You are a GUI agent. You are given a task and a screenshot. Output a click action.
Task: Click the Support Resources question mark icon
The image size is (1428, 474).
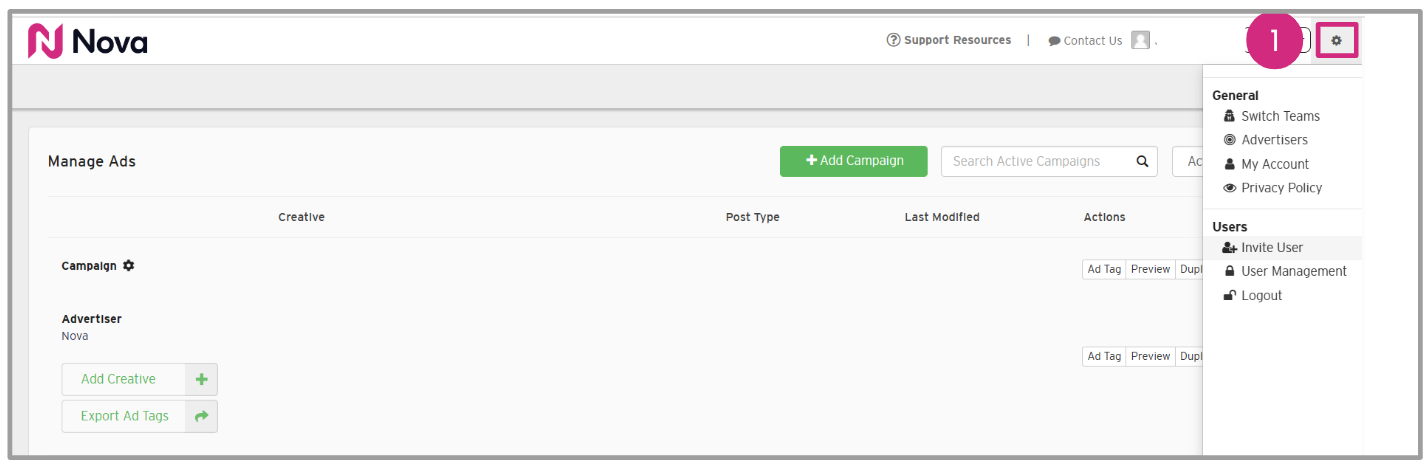pos(893,40)
